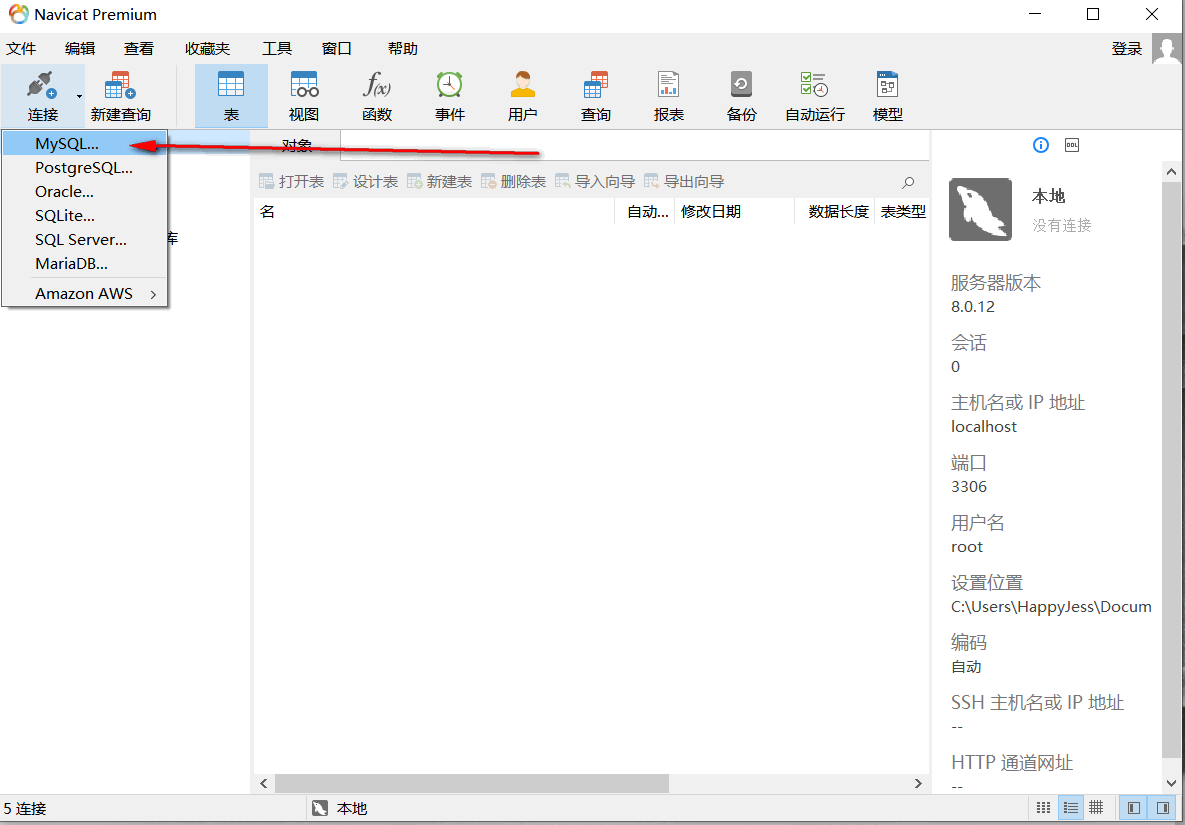
Task: Open the 文件 menu
Action: coord(21,48)
